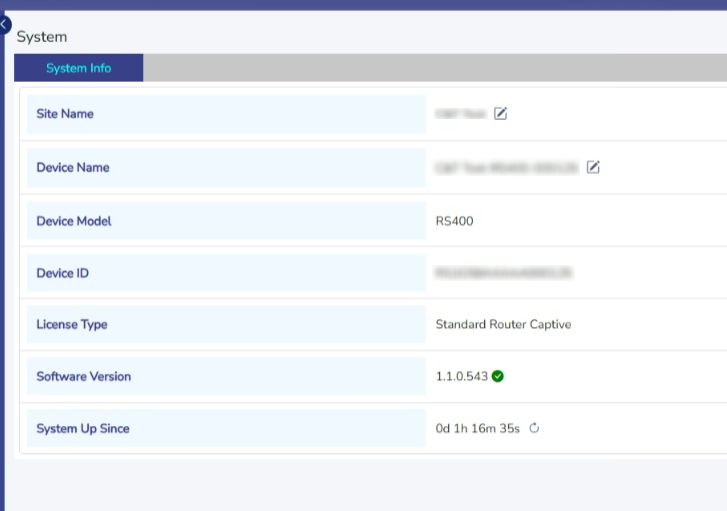Click the System page heading
The height and width of the screenshot is (511, 727).
42,37
